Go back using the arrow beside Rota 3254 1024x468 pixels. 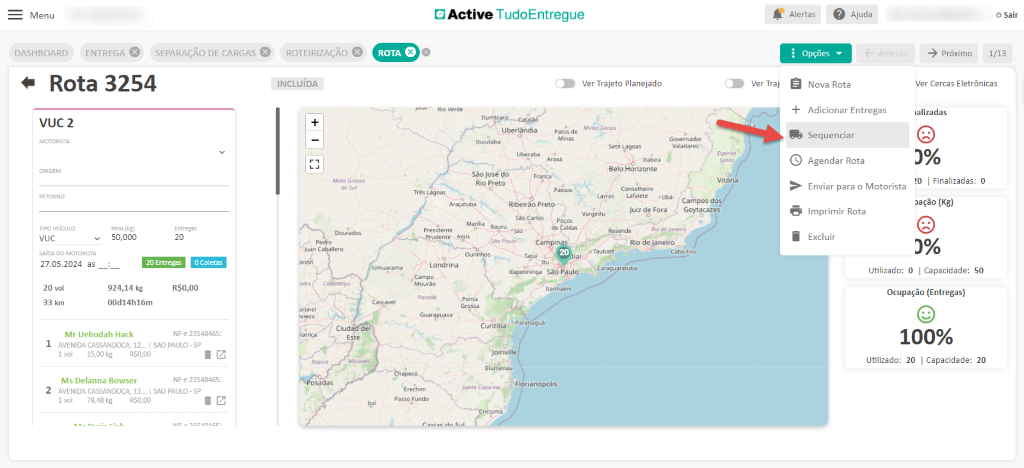pos(28,83)
